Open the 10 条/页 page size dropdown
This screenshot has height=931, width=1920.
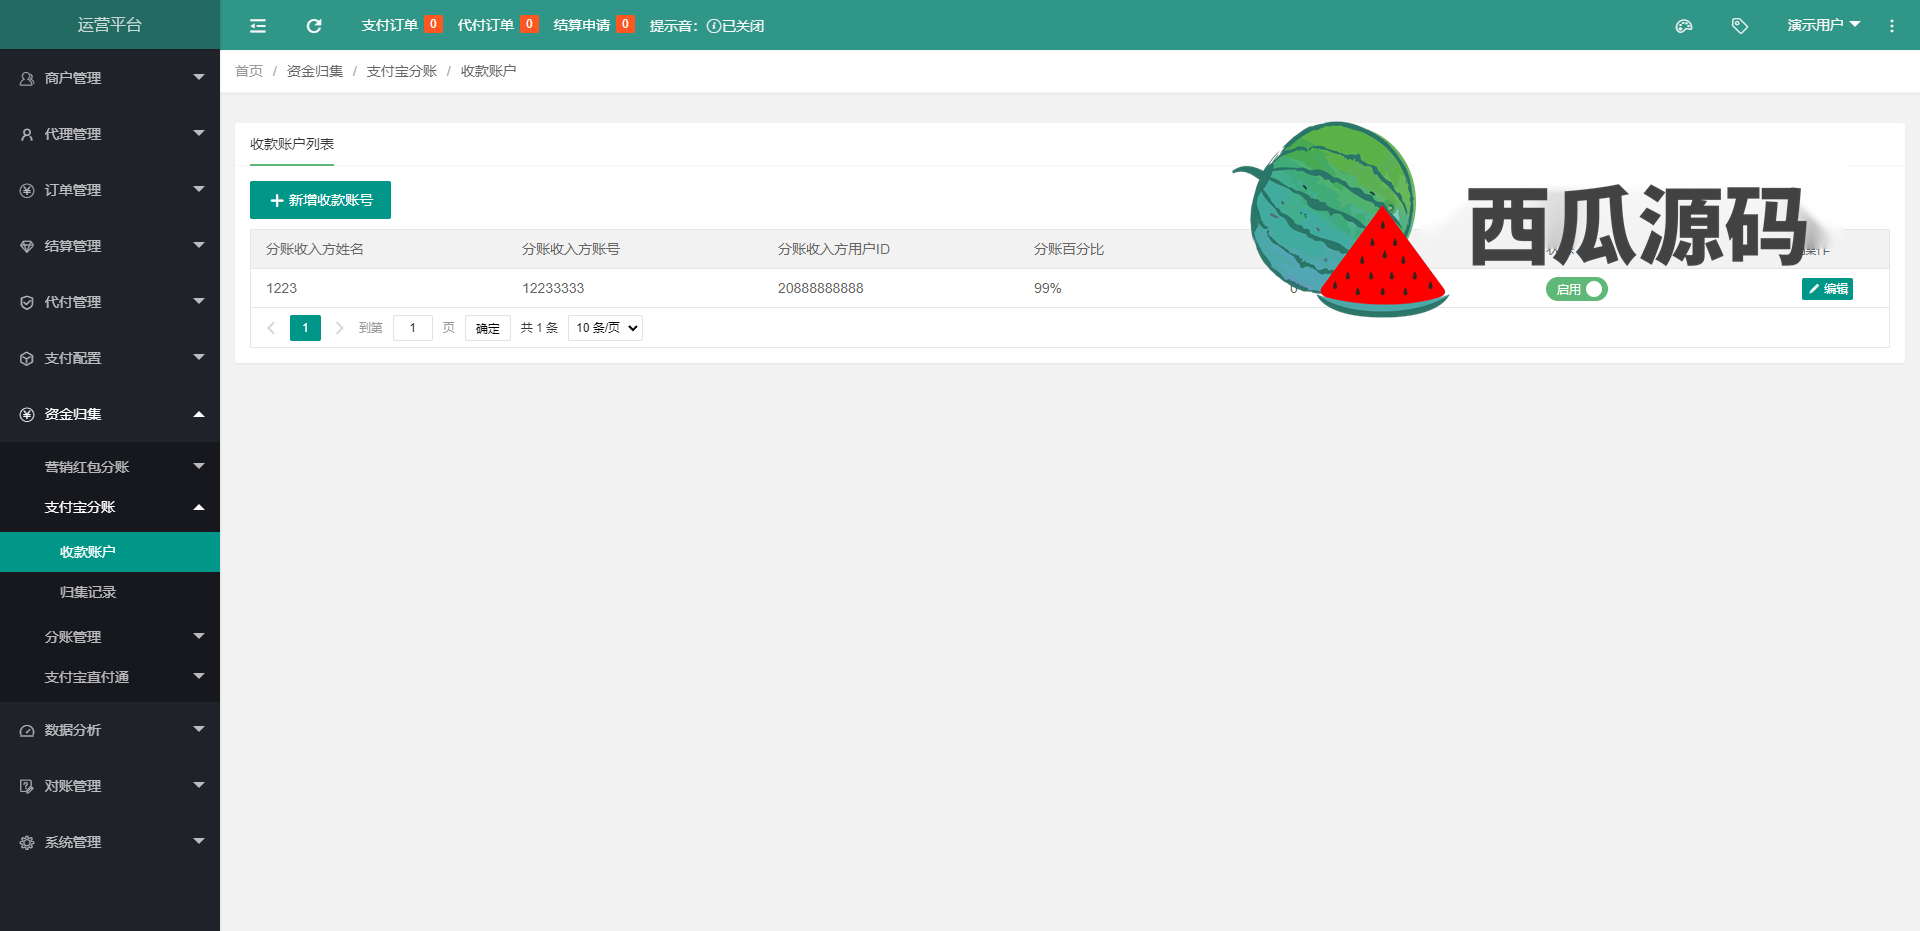[605, 328]
